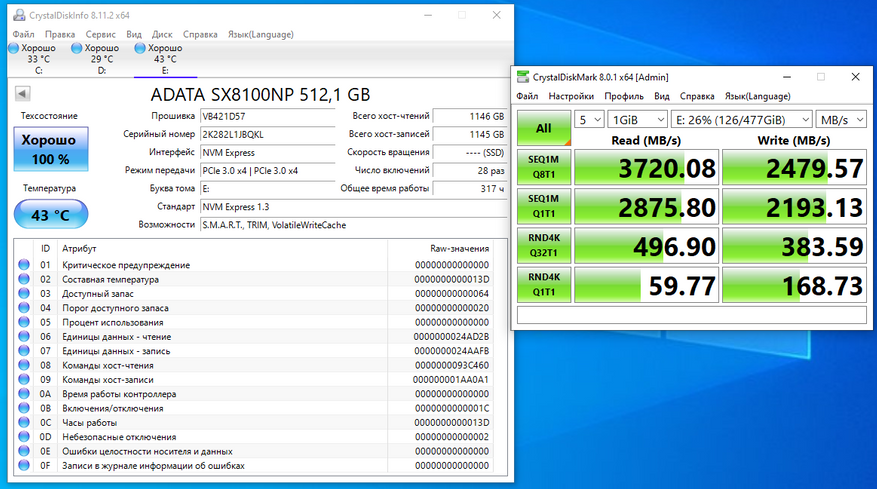Open Файл menu in CrystalDiskMark
Screen dimensions: 877x489
pos(527,96)
